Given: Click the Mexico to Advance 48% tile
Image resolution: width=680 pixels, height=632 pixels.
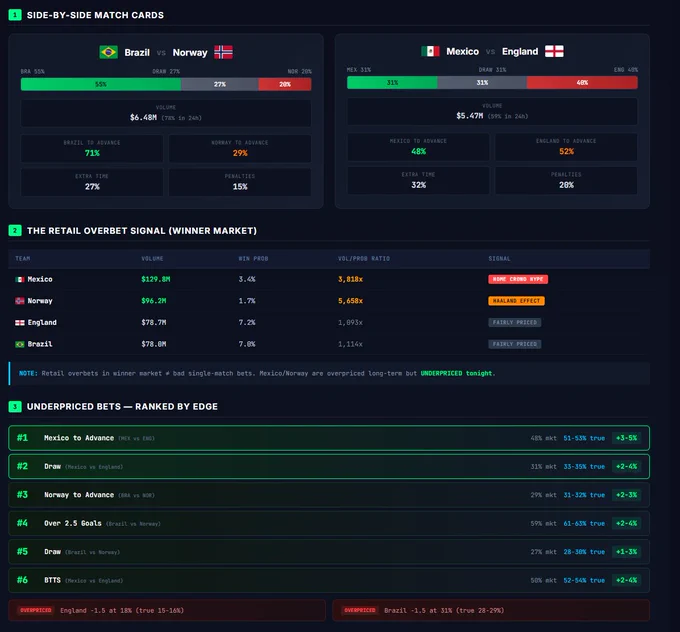Looking at the screenshot, I should [418, 147].
